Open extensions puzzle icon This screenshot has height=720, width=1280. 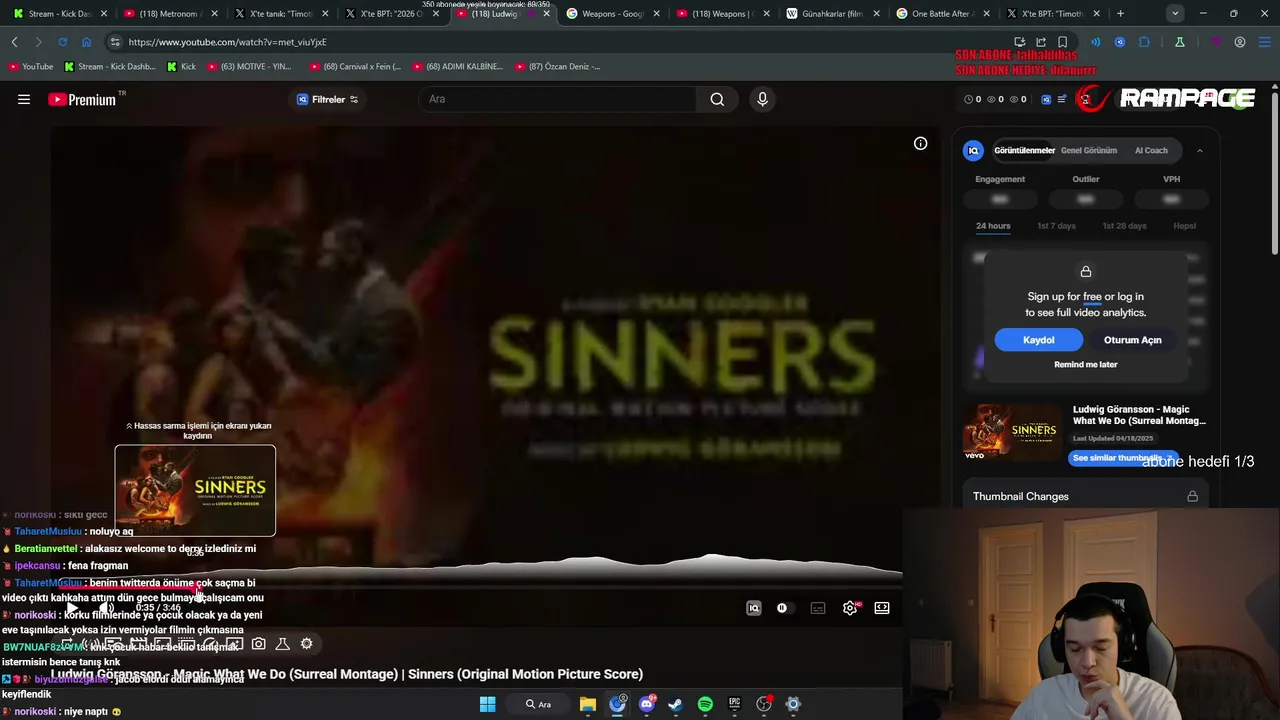[1145, 42]
